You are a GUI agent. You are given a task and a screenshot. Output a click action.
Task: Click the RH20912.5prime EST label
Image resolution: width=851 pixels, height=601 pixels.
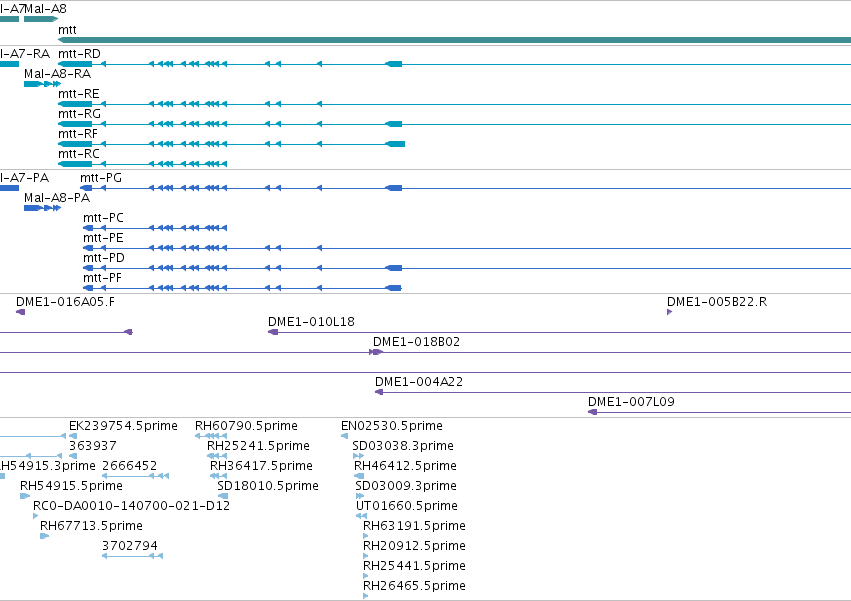pos(414,546)
